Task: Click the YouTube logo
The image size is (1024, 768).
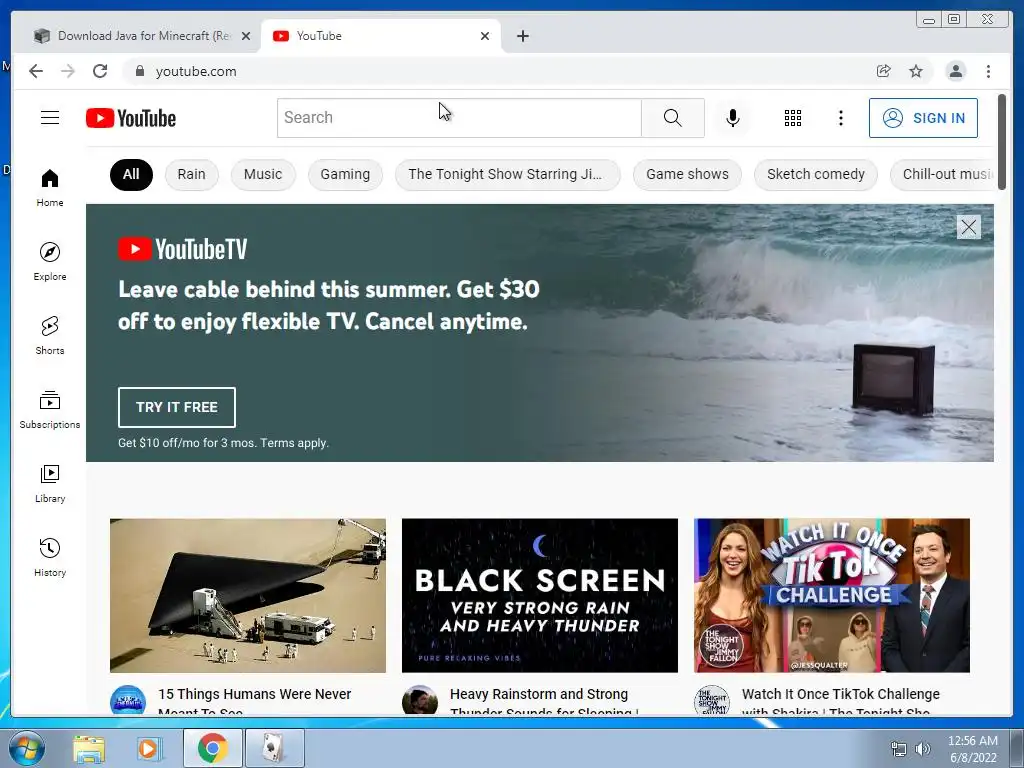Action: 131,118
